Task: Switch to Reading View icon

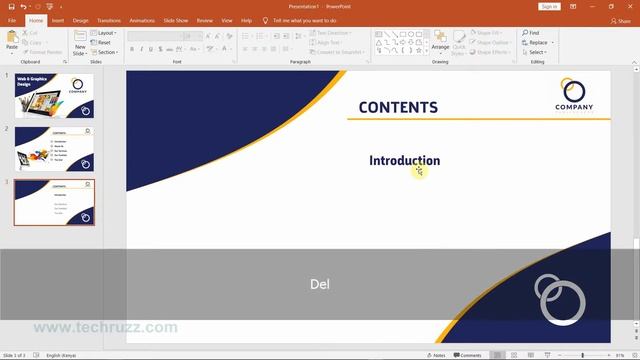Action: pyautogui.click(x=531, y=355)
